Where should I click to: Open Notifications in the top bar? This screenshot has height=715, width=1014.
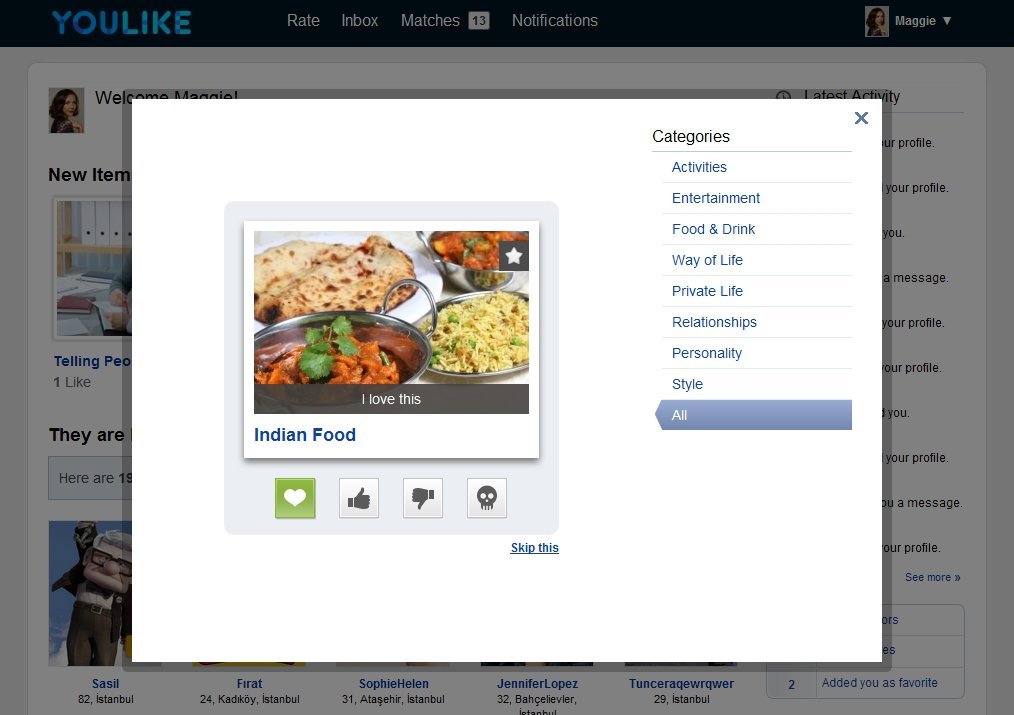555,21
